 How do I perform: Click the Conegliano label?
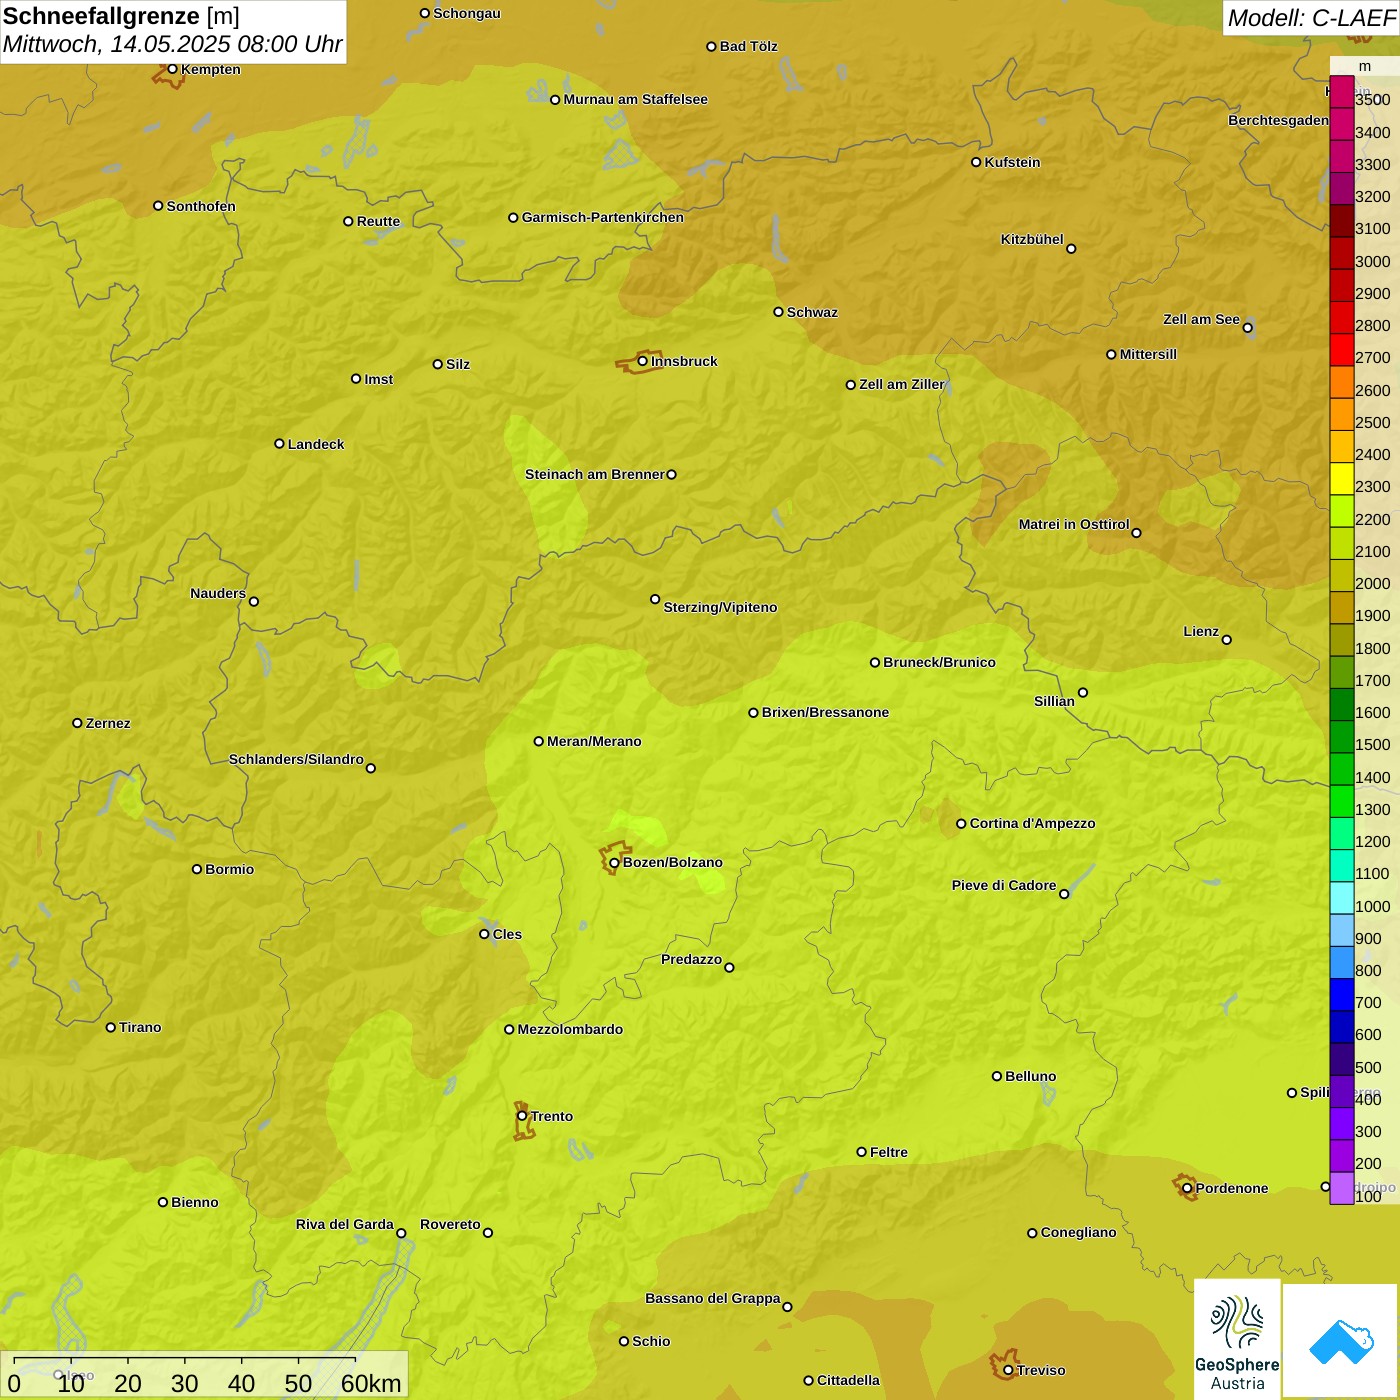1078,1232
